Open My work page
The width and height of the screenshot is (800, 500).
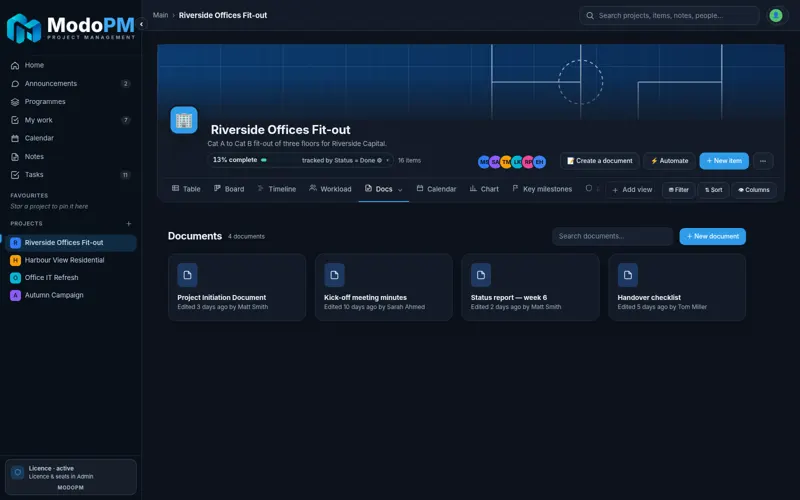pyautogui.click(x=70, y=120)
